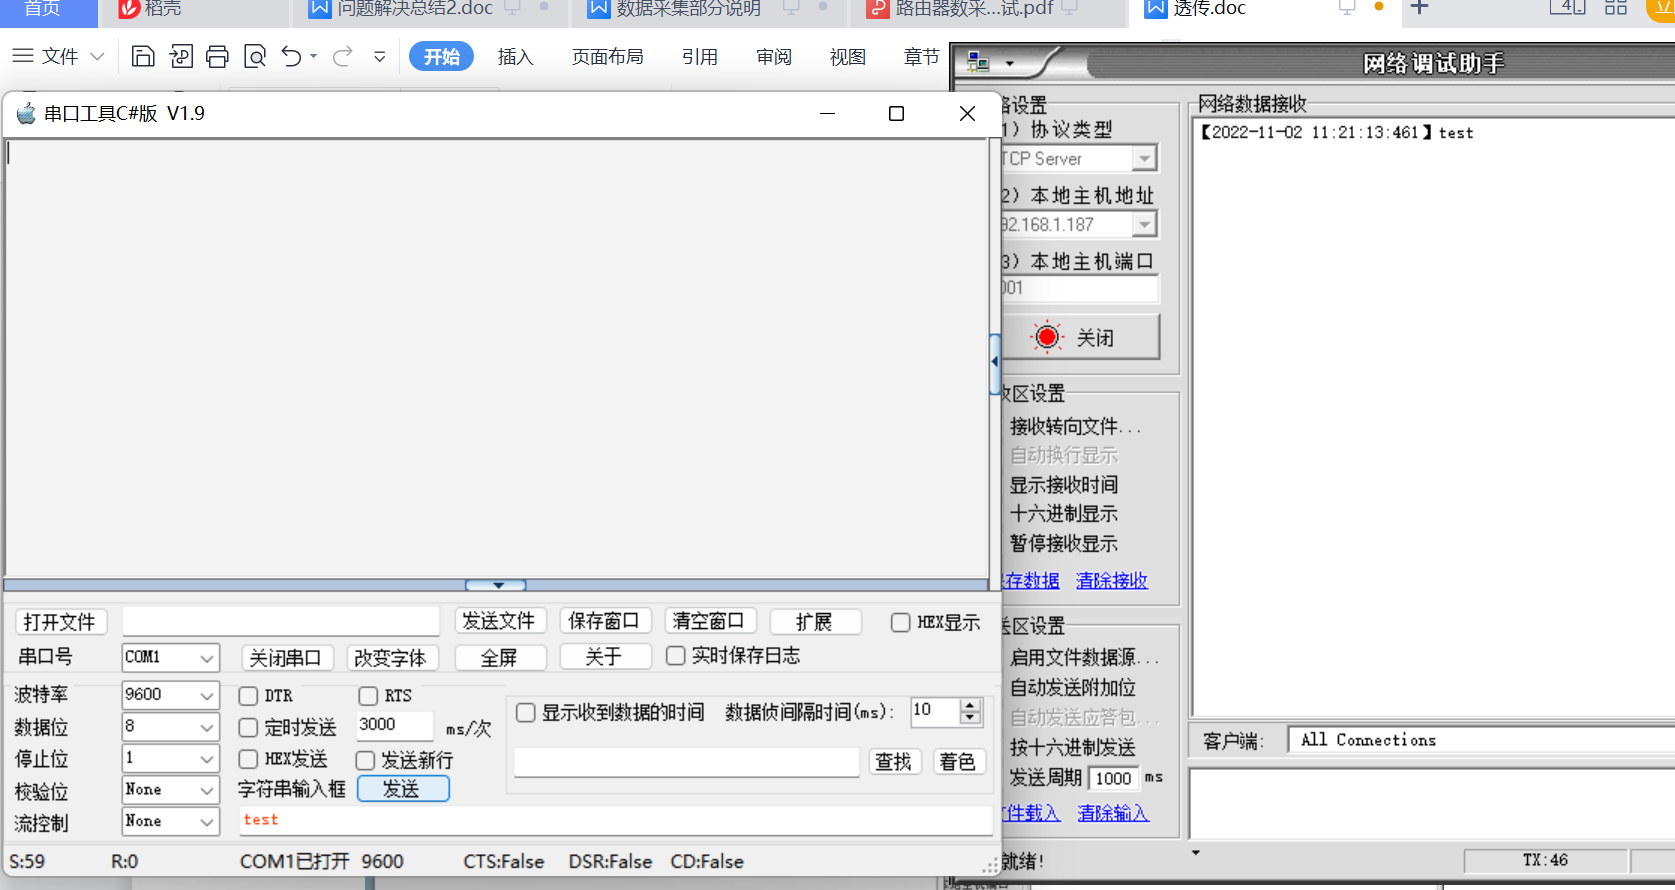Switch to the 透传.doc document tab

point(1209,9)
